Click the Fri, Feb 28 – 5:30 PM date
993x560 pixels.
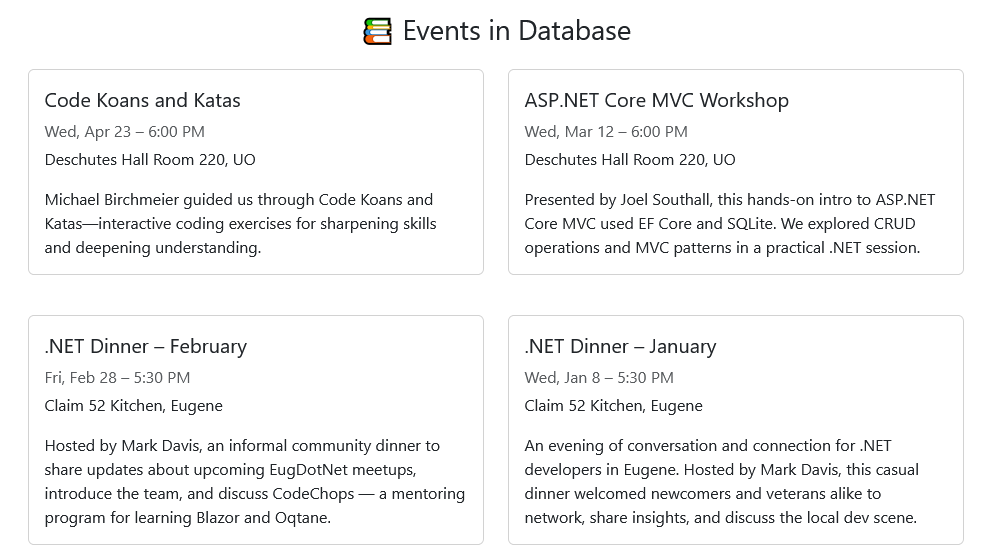click(117, 378)
